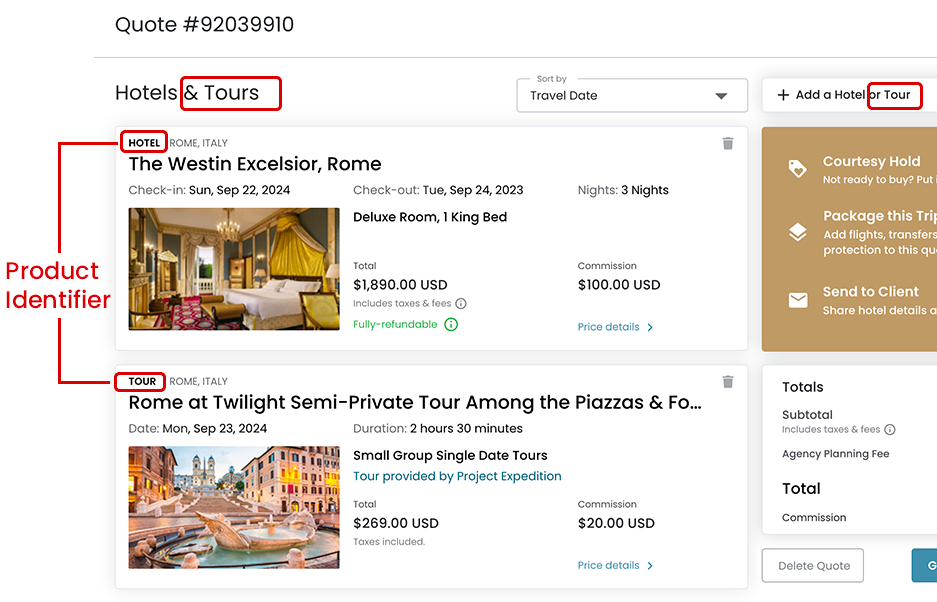Open the Rome at Twilight tour photo

[x=234, y=507]
